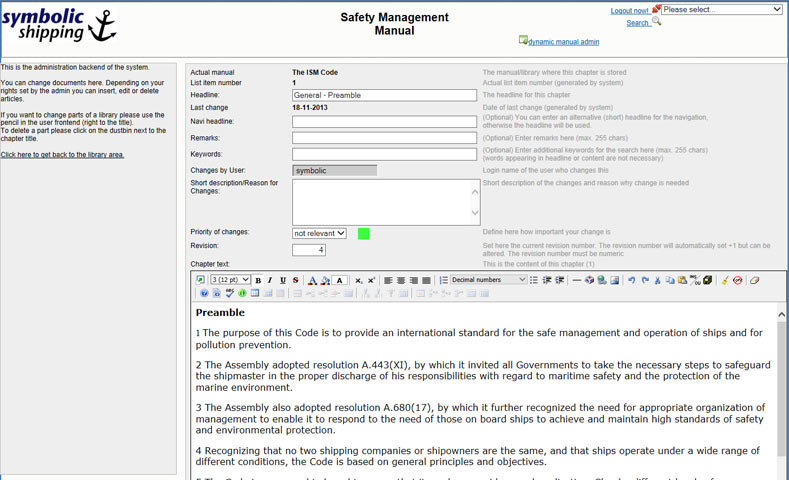
Task: Copy the selection
Action: coord(670,280)
